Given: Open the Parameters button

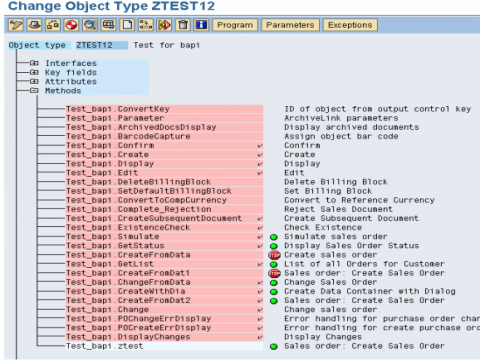Looking at the screenshot, I should (290, 25).
